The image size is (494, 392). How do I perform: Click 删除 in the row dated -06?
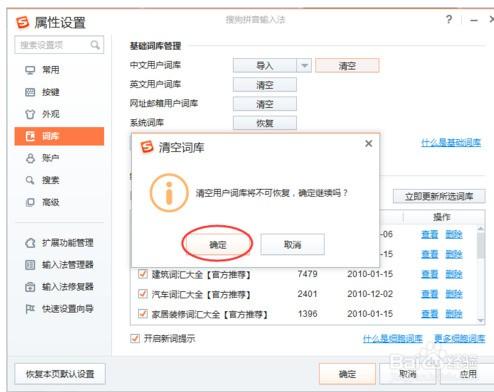[x=454, y=234]
